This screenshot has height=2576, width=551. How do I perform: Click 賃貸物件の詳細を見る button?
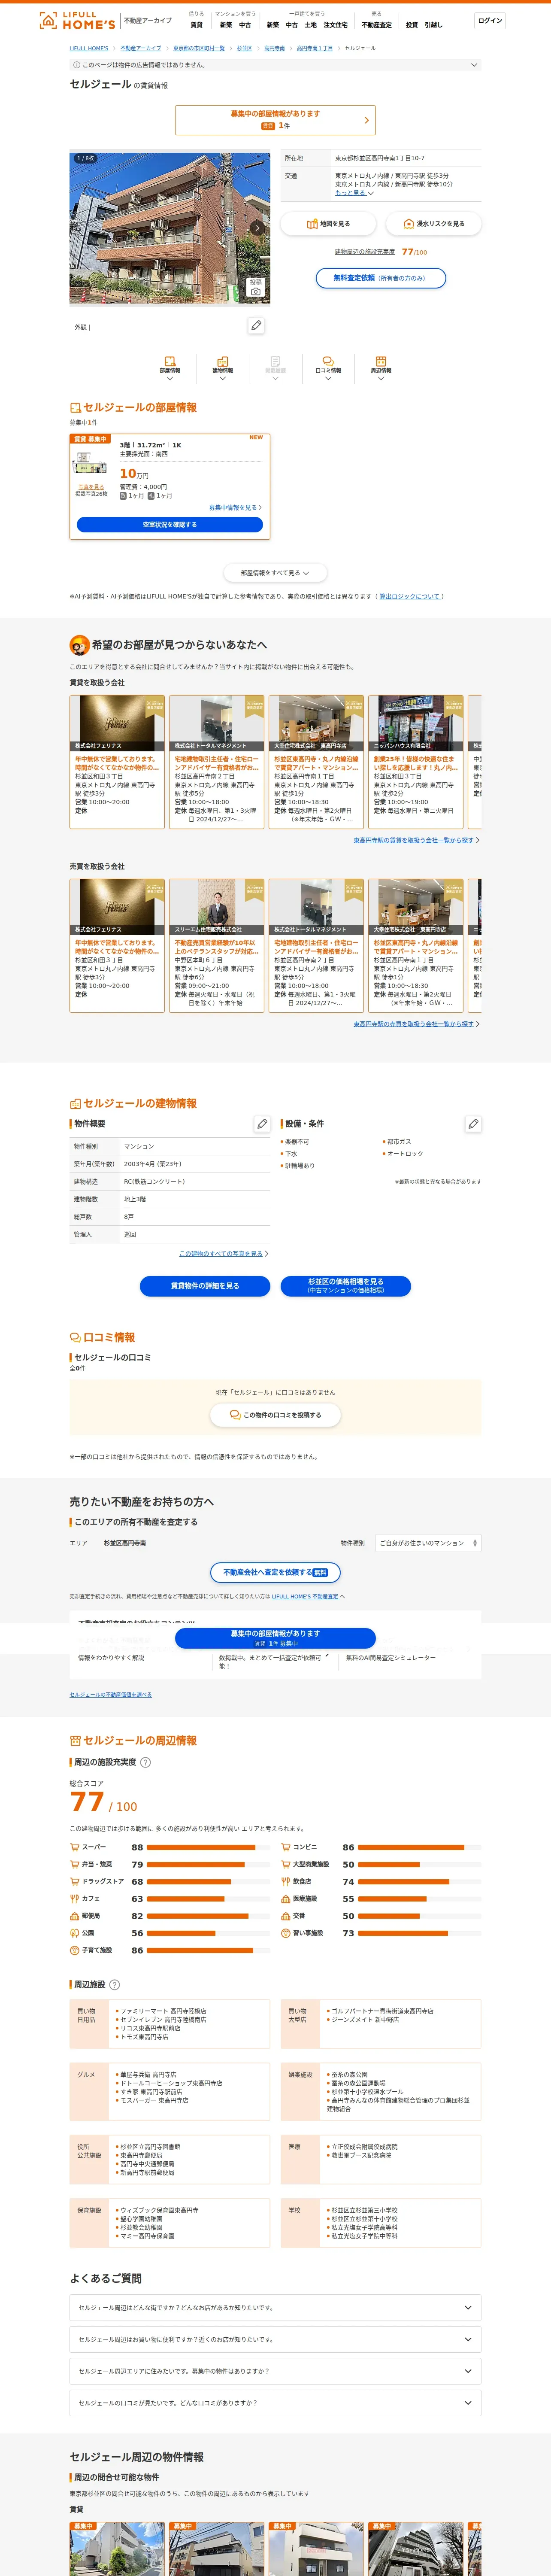205,1286
